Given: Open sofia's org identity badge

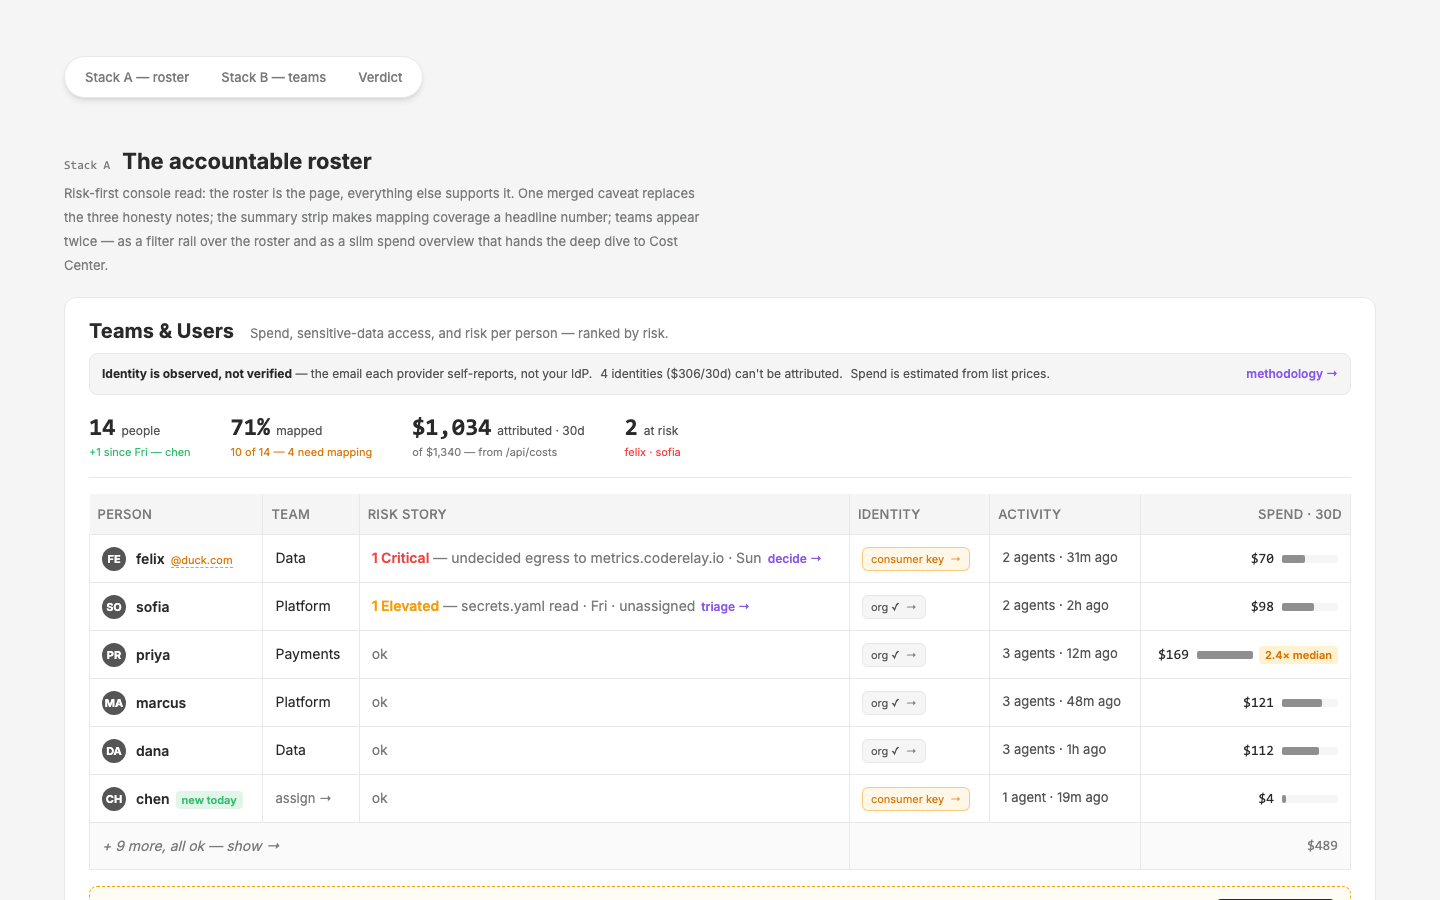Looking at the screenshot, I should [893, 607].
